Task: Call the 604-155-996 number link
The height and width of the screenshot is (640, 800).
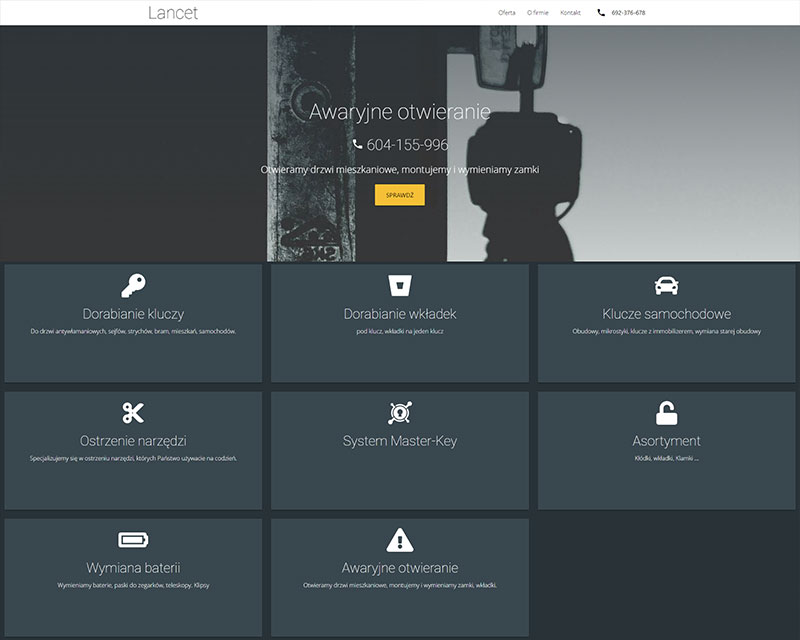Action: [x=406, y=144]
